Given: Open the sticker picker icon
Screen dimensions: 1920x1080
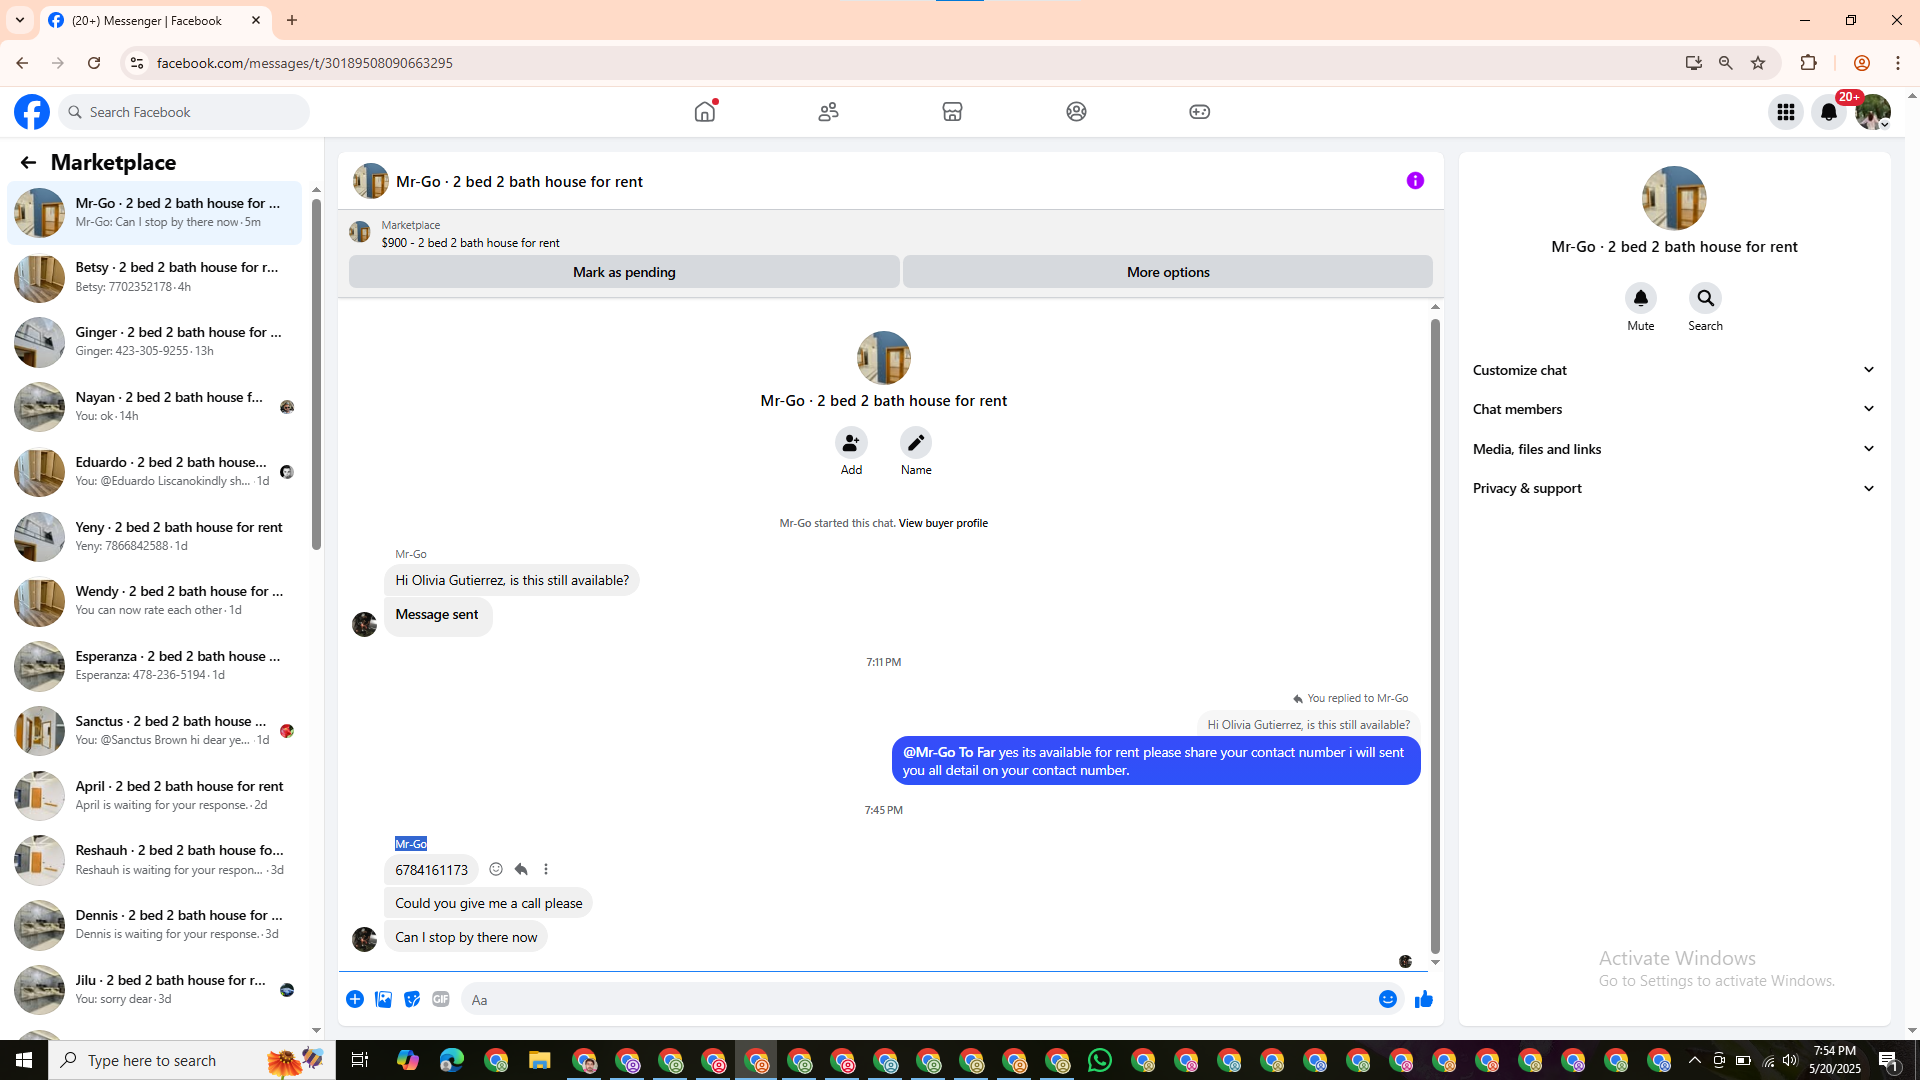Looking at the screenshot, I should click(412, 999).
